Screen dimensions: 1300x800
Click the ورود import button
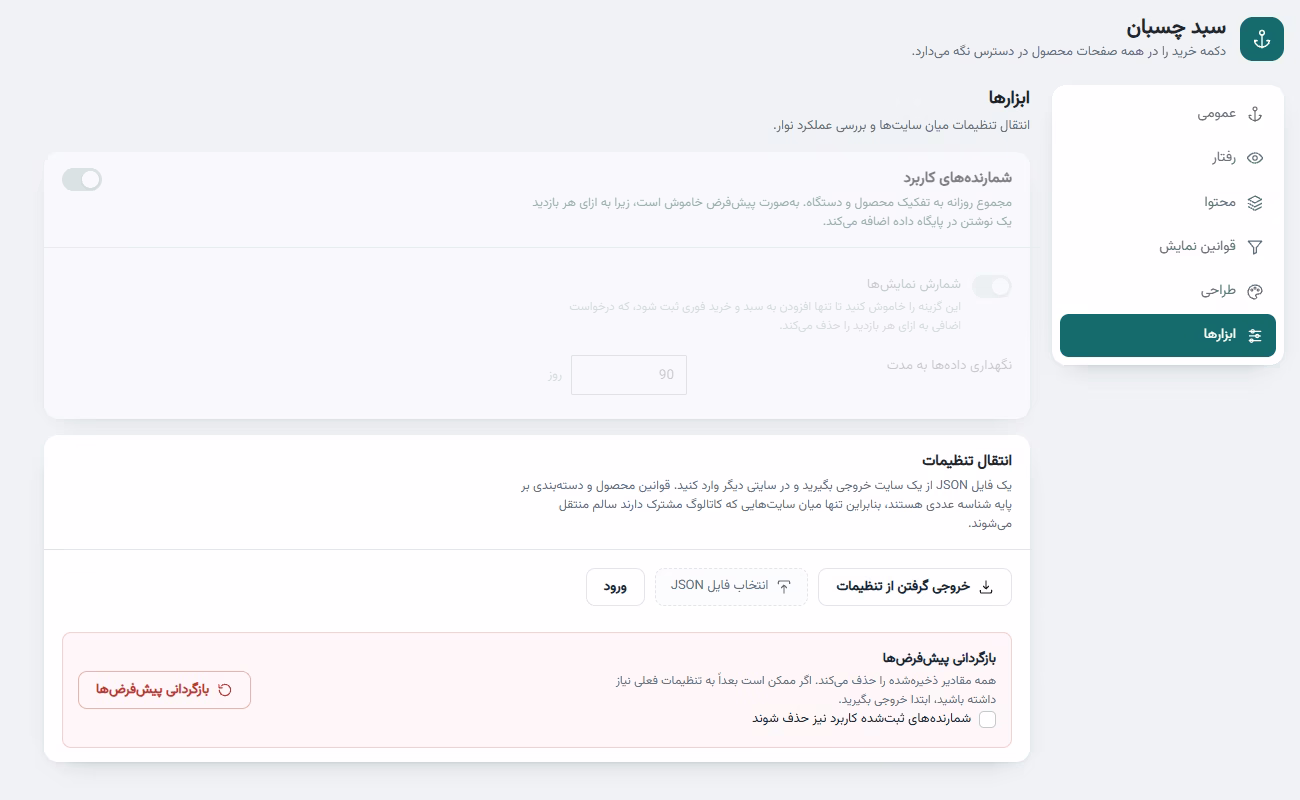[x=615, y=587]
